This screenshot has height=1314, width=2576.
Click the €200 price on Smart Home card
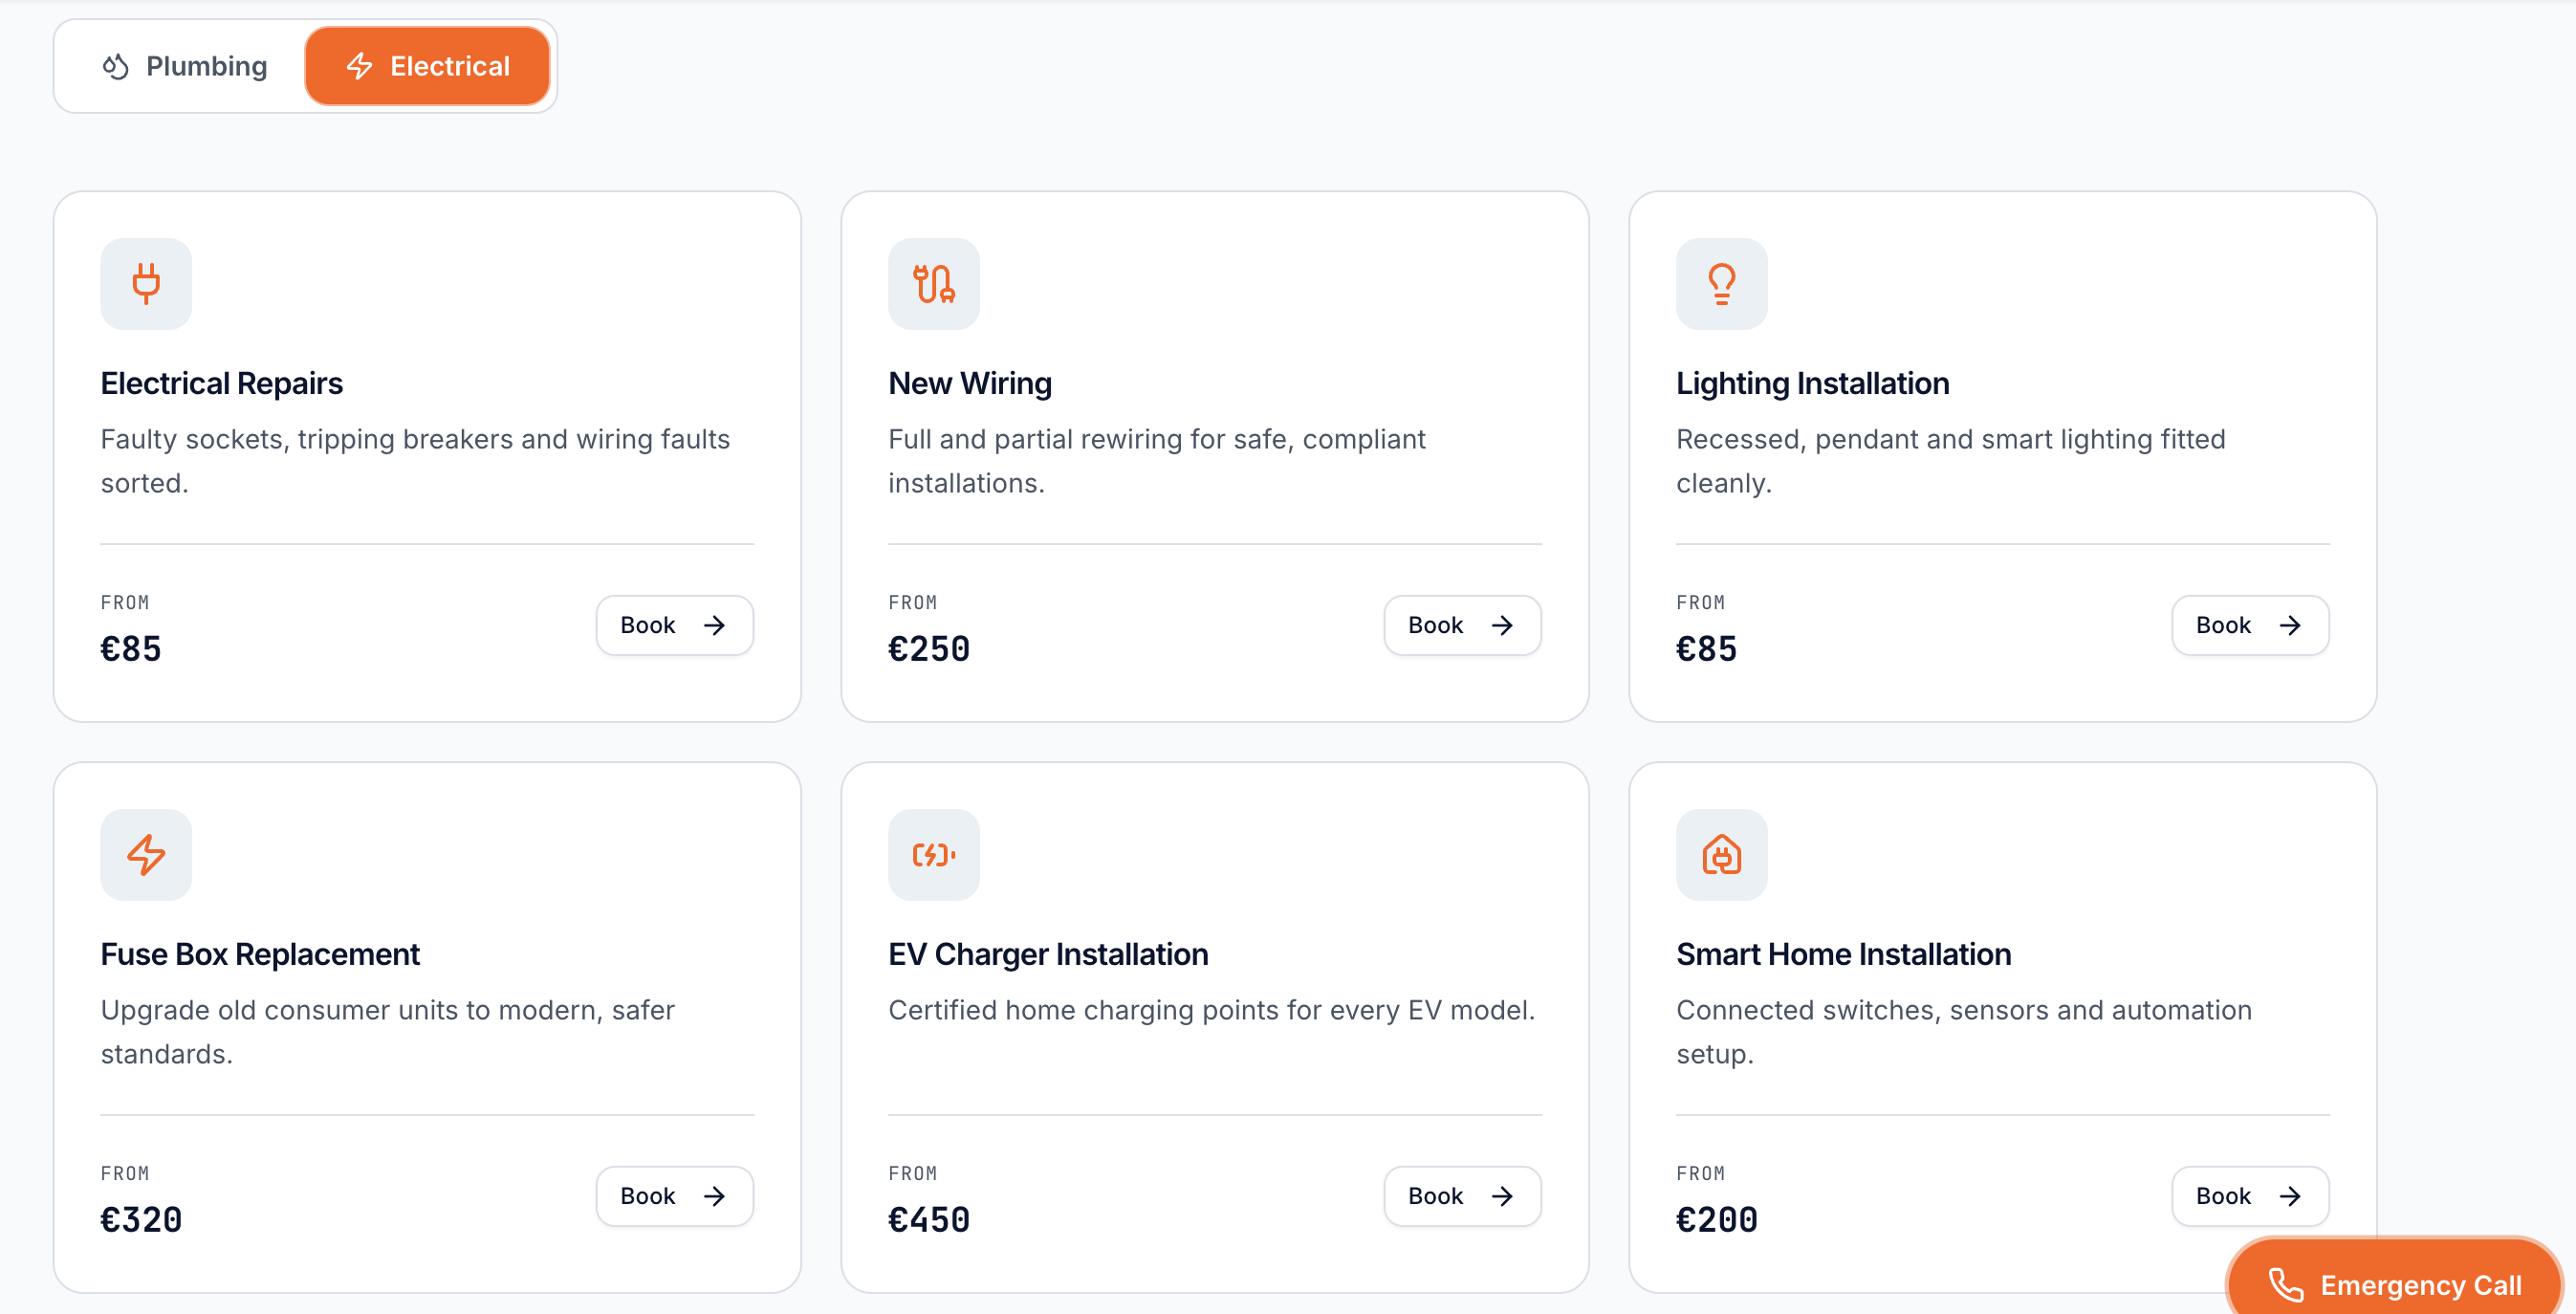click(1716, 1219)
